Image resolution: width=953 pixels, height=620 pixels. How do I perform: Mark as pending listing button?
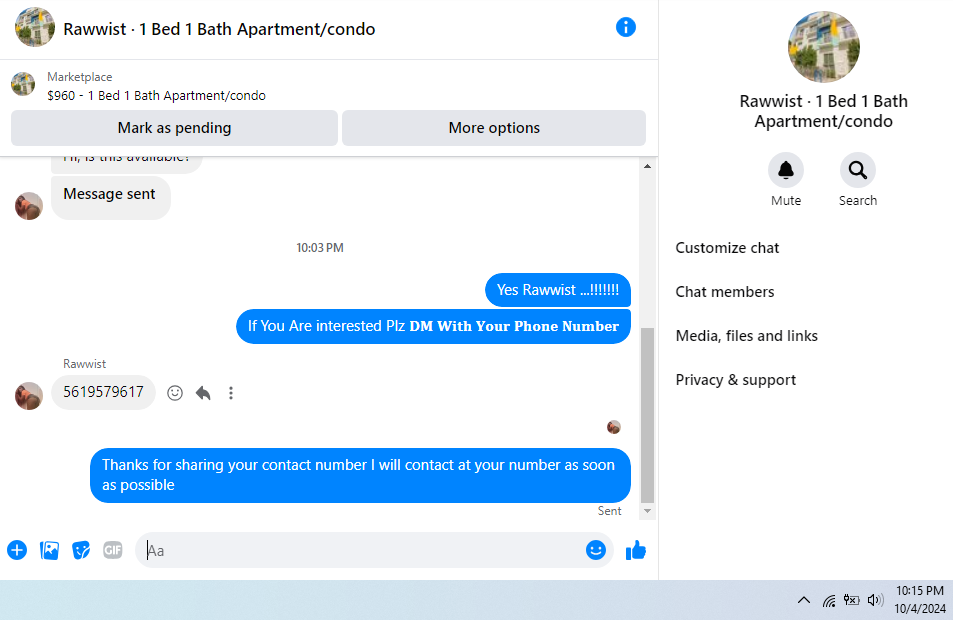pos(174,128)
